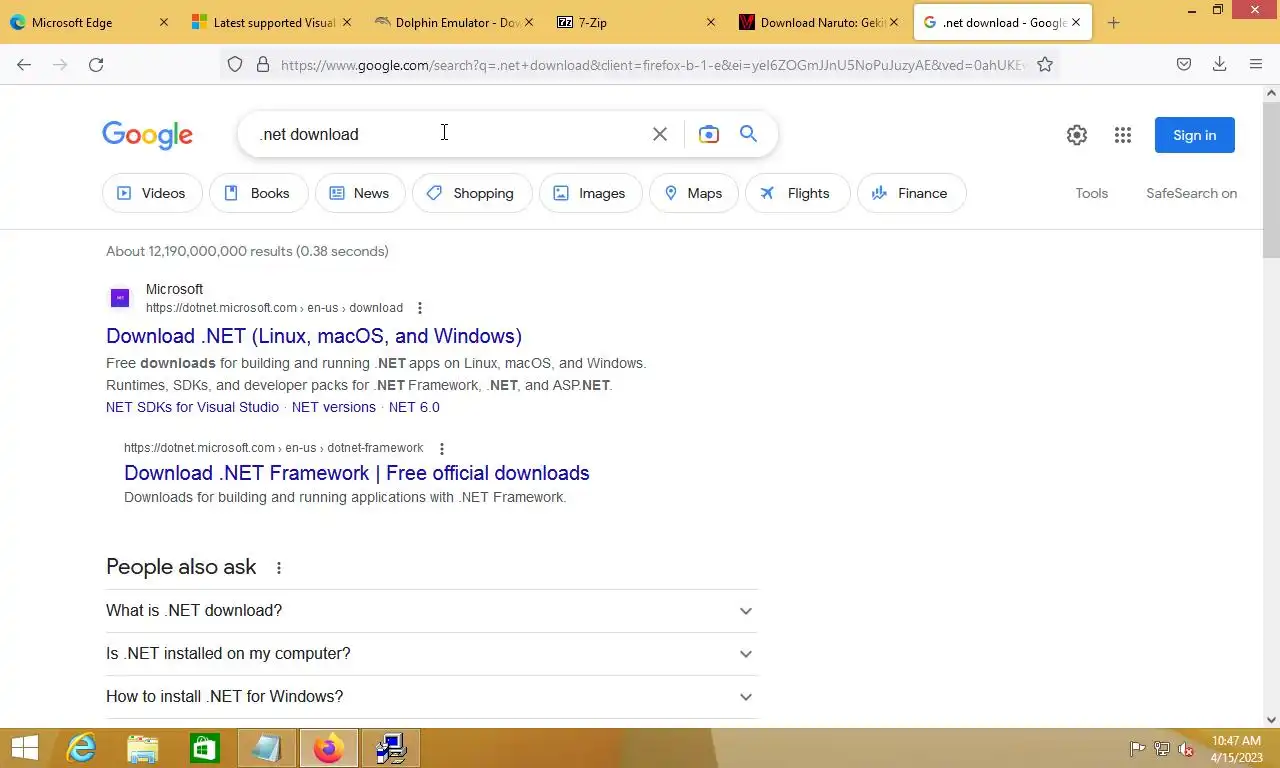Image resolution: width=1280 pixels, height=768 pixels.
Task: Submit search with magnifier icon
Action: click(748, 134)
